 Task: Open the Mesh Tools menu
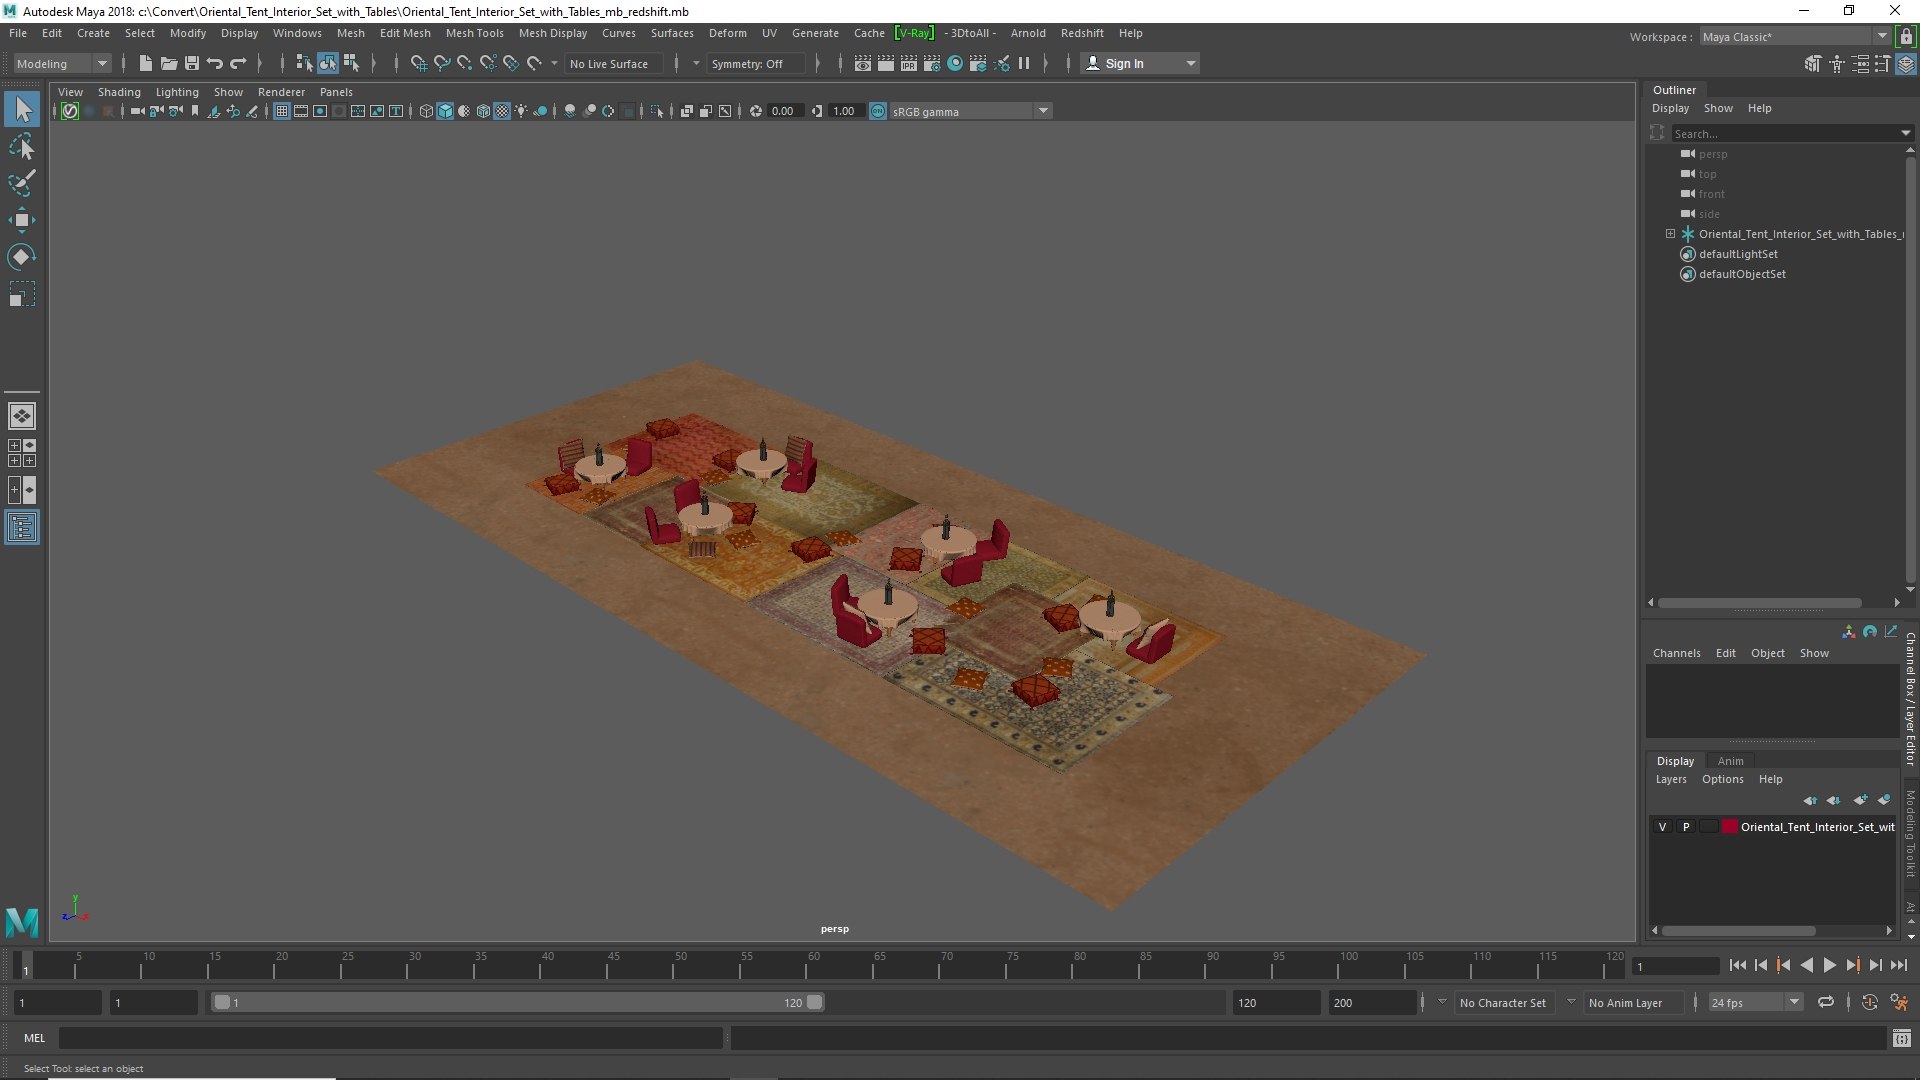[x=474, y=33]
